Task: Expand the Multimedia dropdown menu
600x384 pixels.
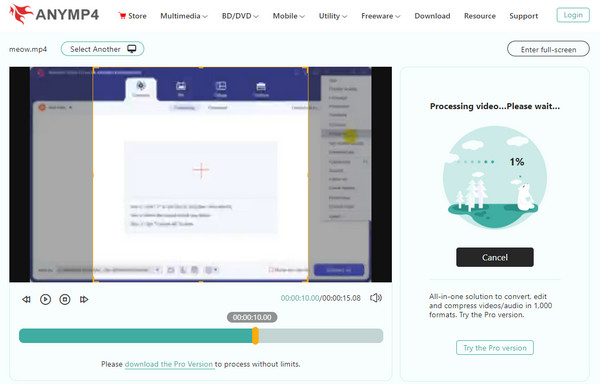Action: 184,16
